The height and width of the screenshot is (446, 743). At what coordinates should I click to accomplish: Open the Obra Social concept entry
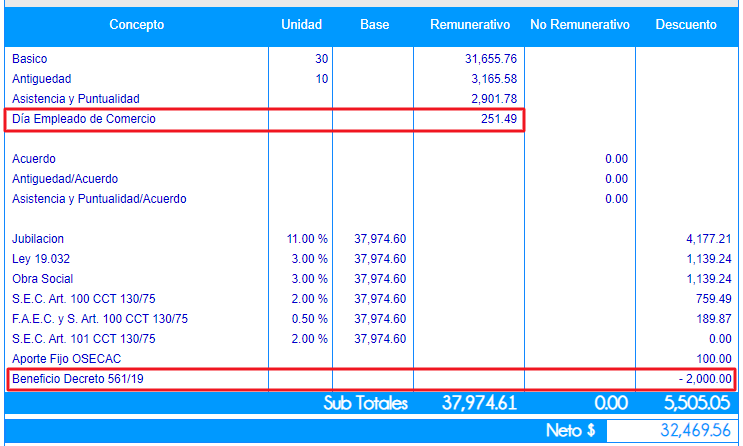(42, 279)
